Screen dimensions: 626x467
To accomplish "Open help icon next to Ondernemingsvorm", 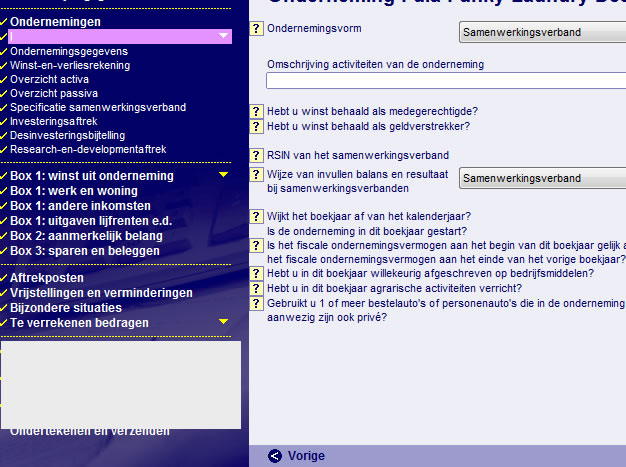I will tap(256, 29).
